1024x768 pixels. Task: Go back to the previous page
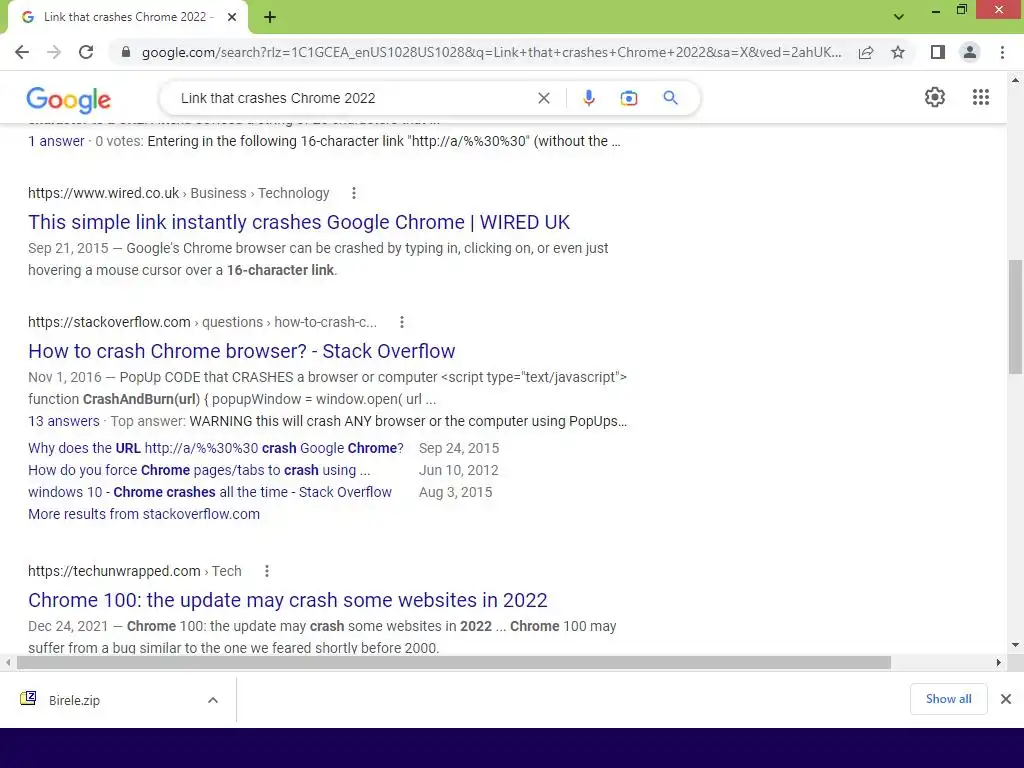[x=22, y=52]
